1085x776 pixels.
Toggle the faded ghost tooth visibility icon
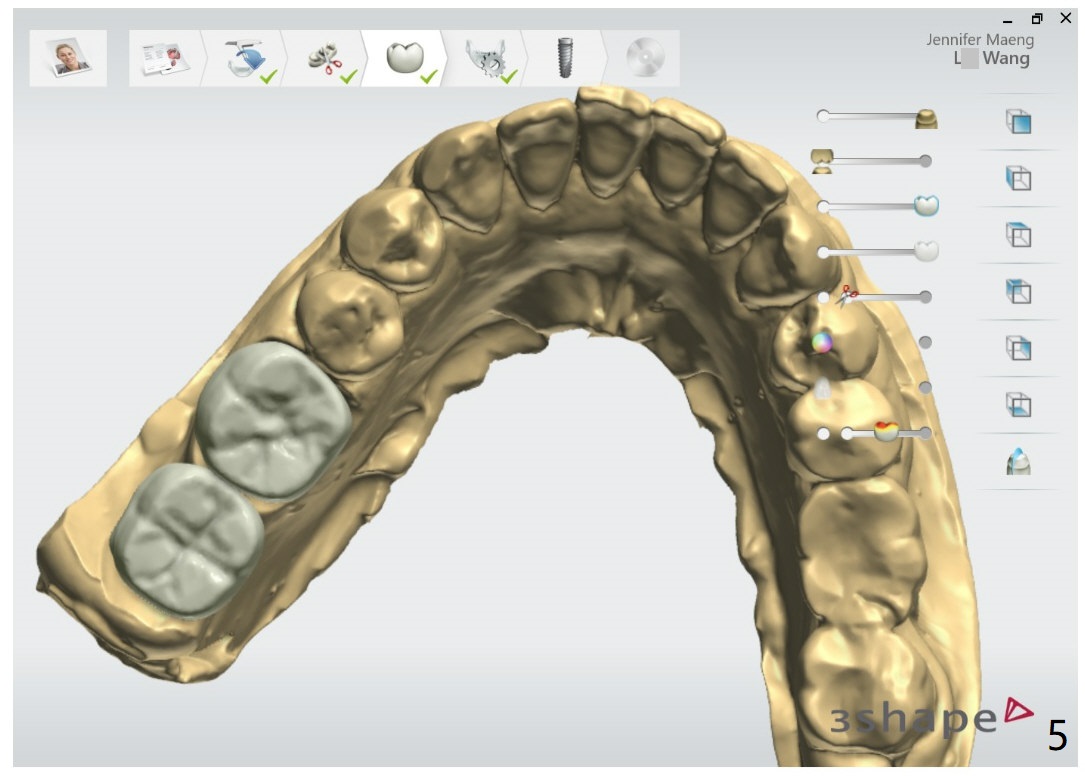(822, 388)
